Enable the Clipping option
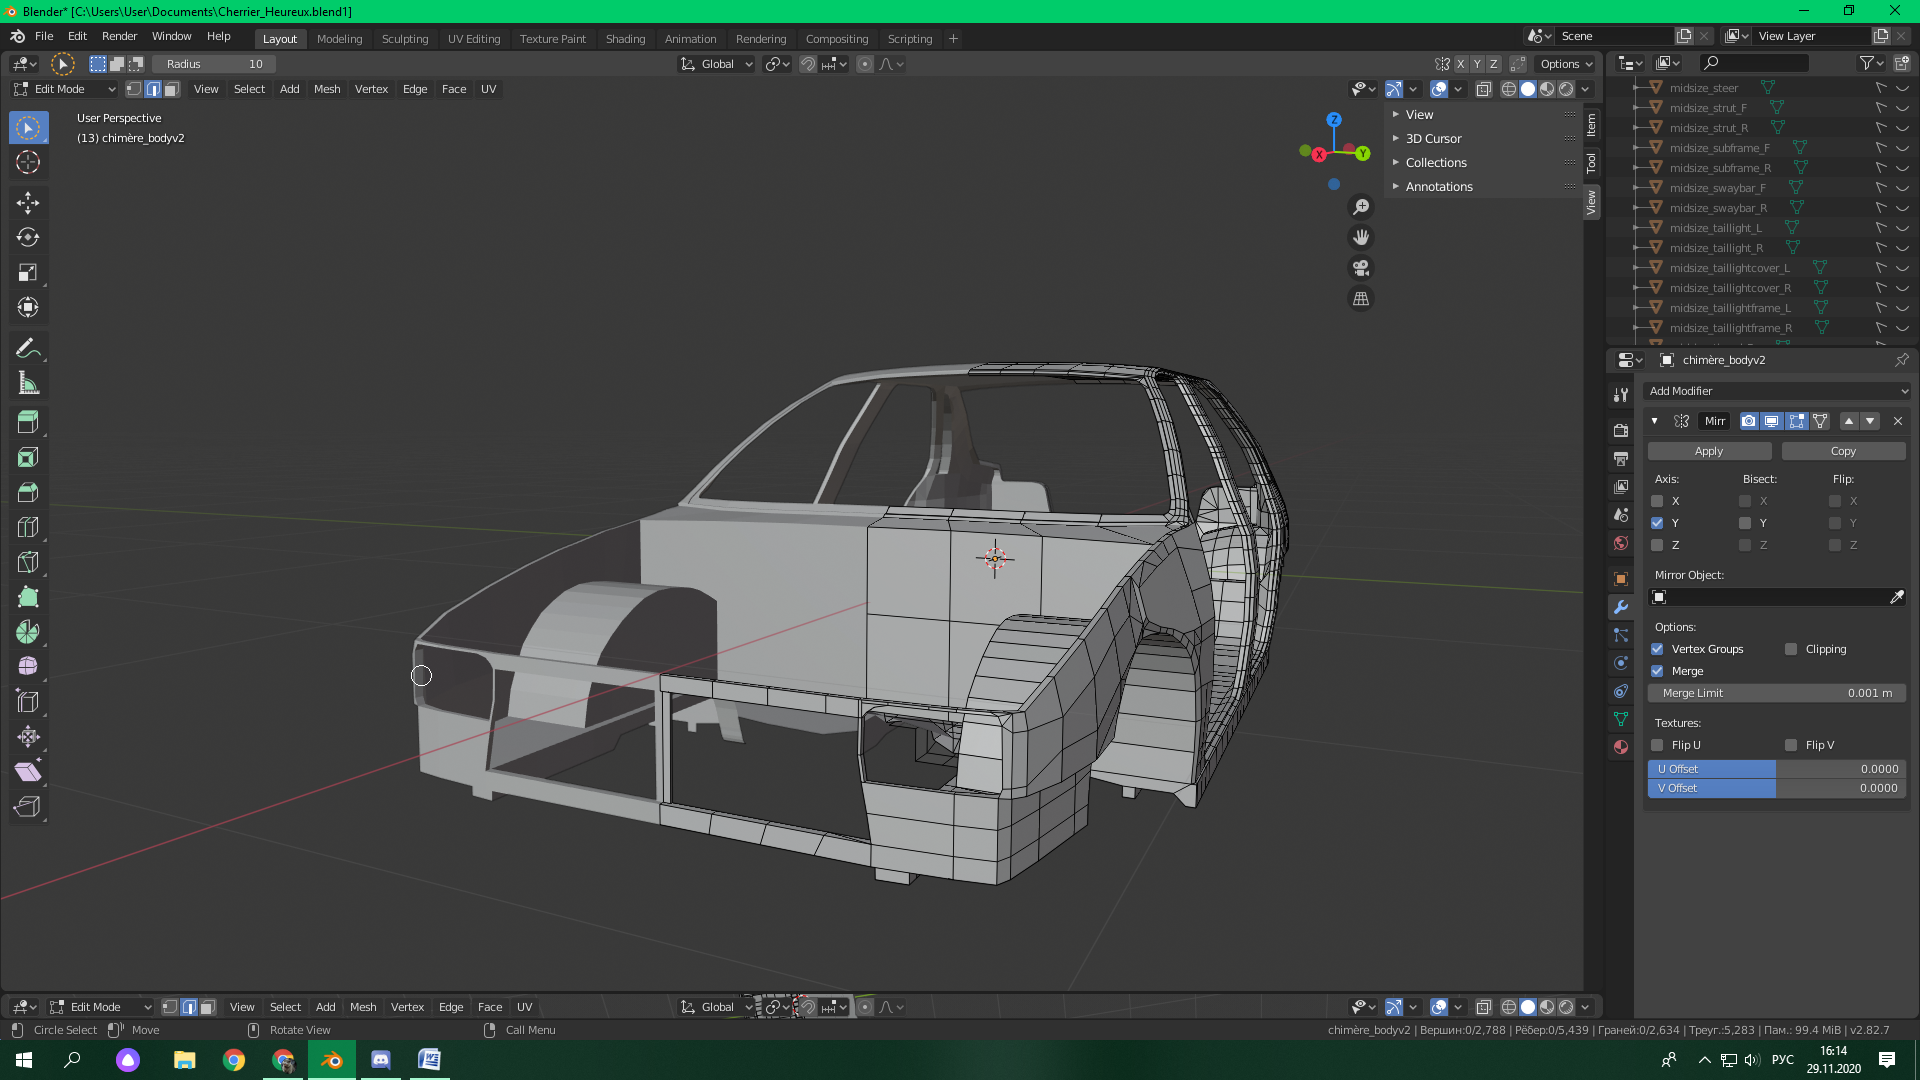 1791,649
